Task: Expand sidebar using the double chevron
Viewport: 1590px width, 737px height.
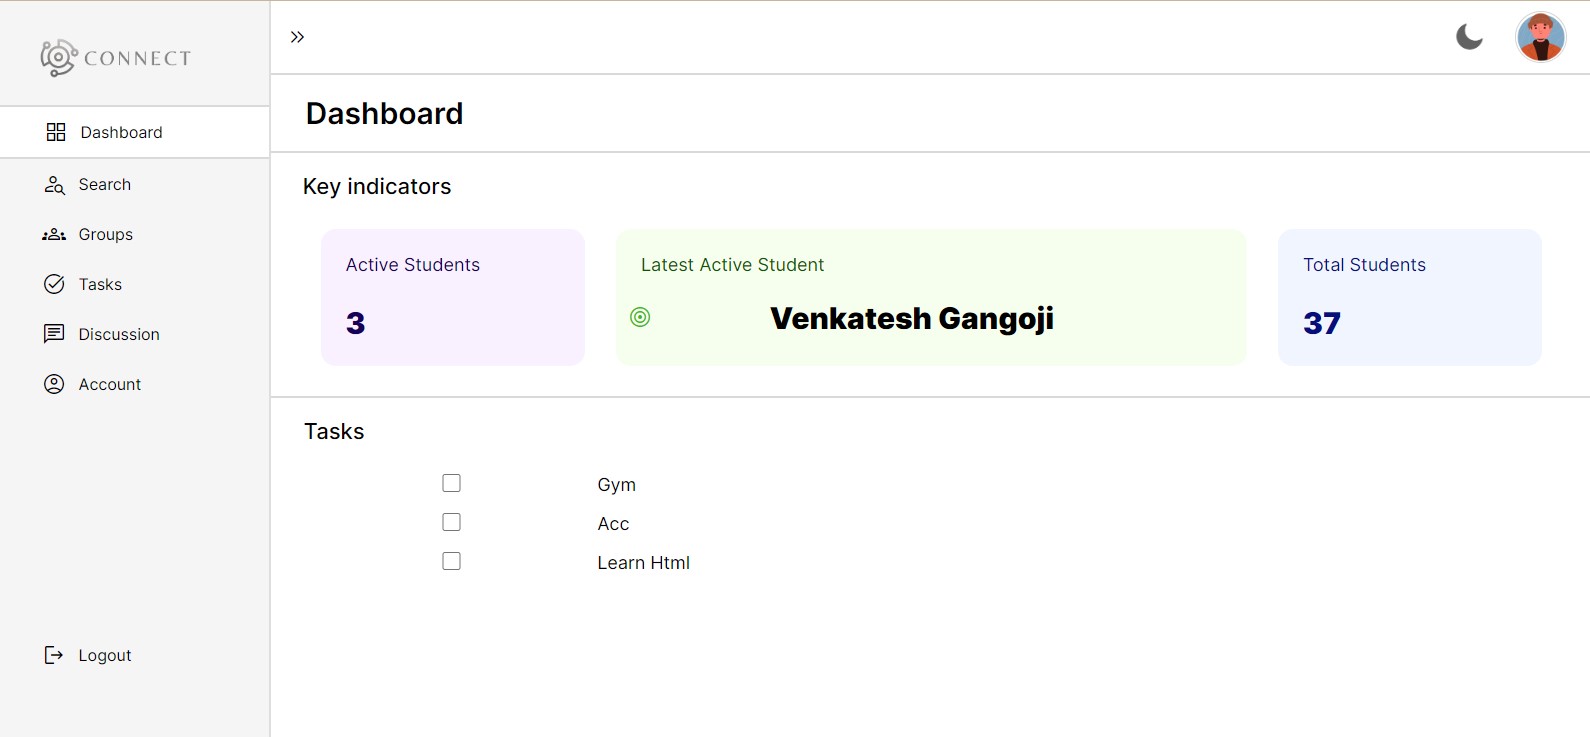Action: [297, 37]
